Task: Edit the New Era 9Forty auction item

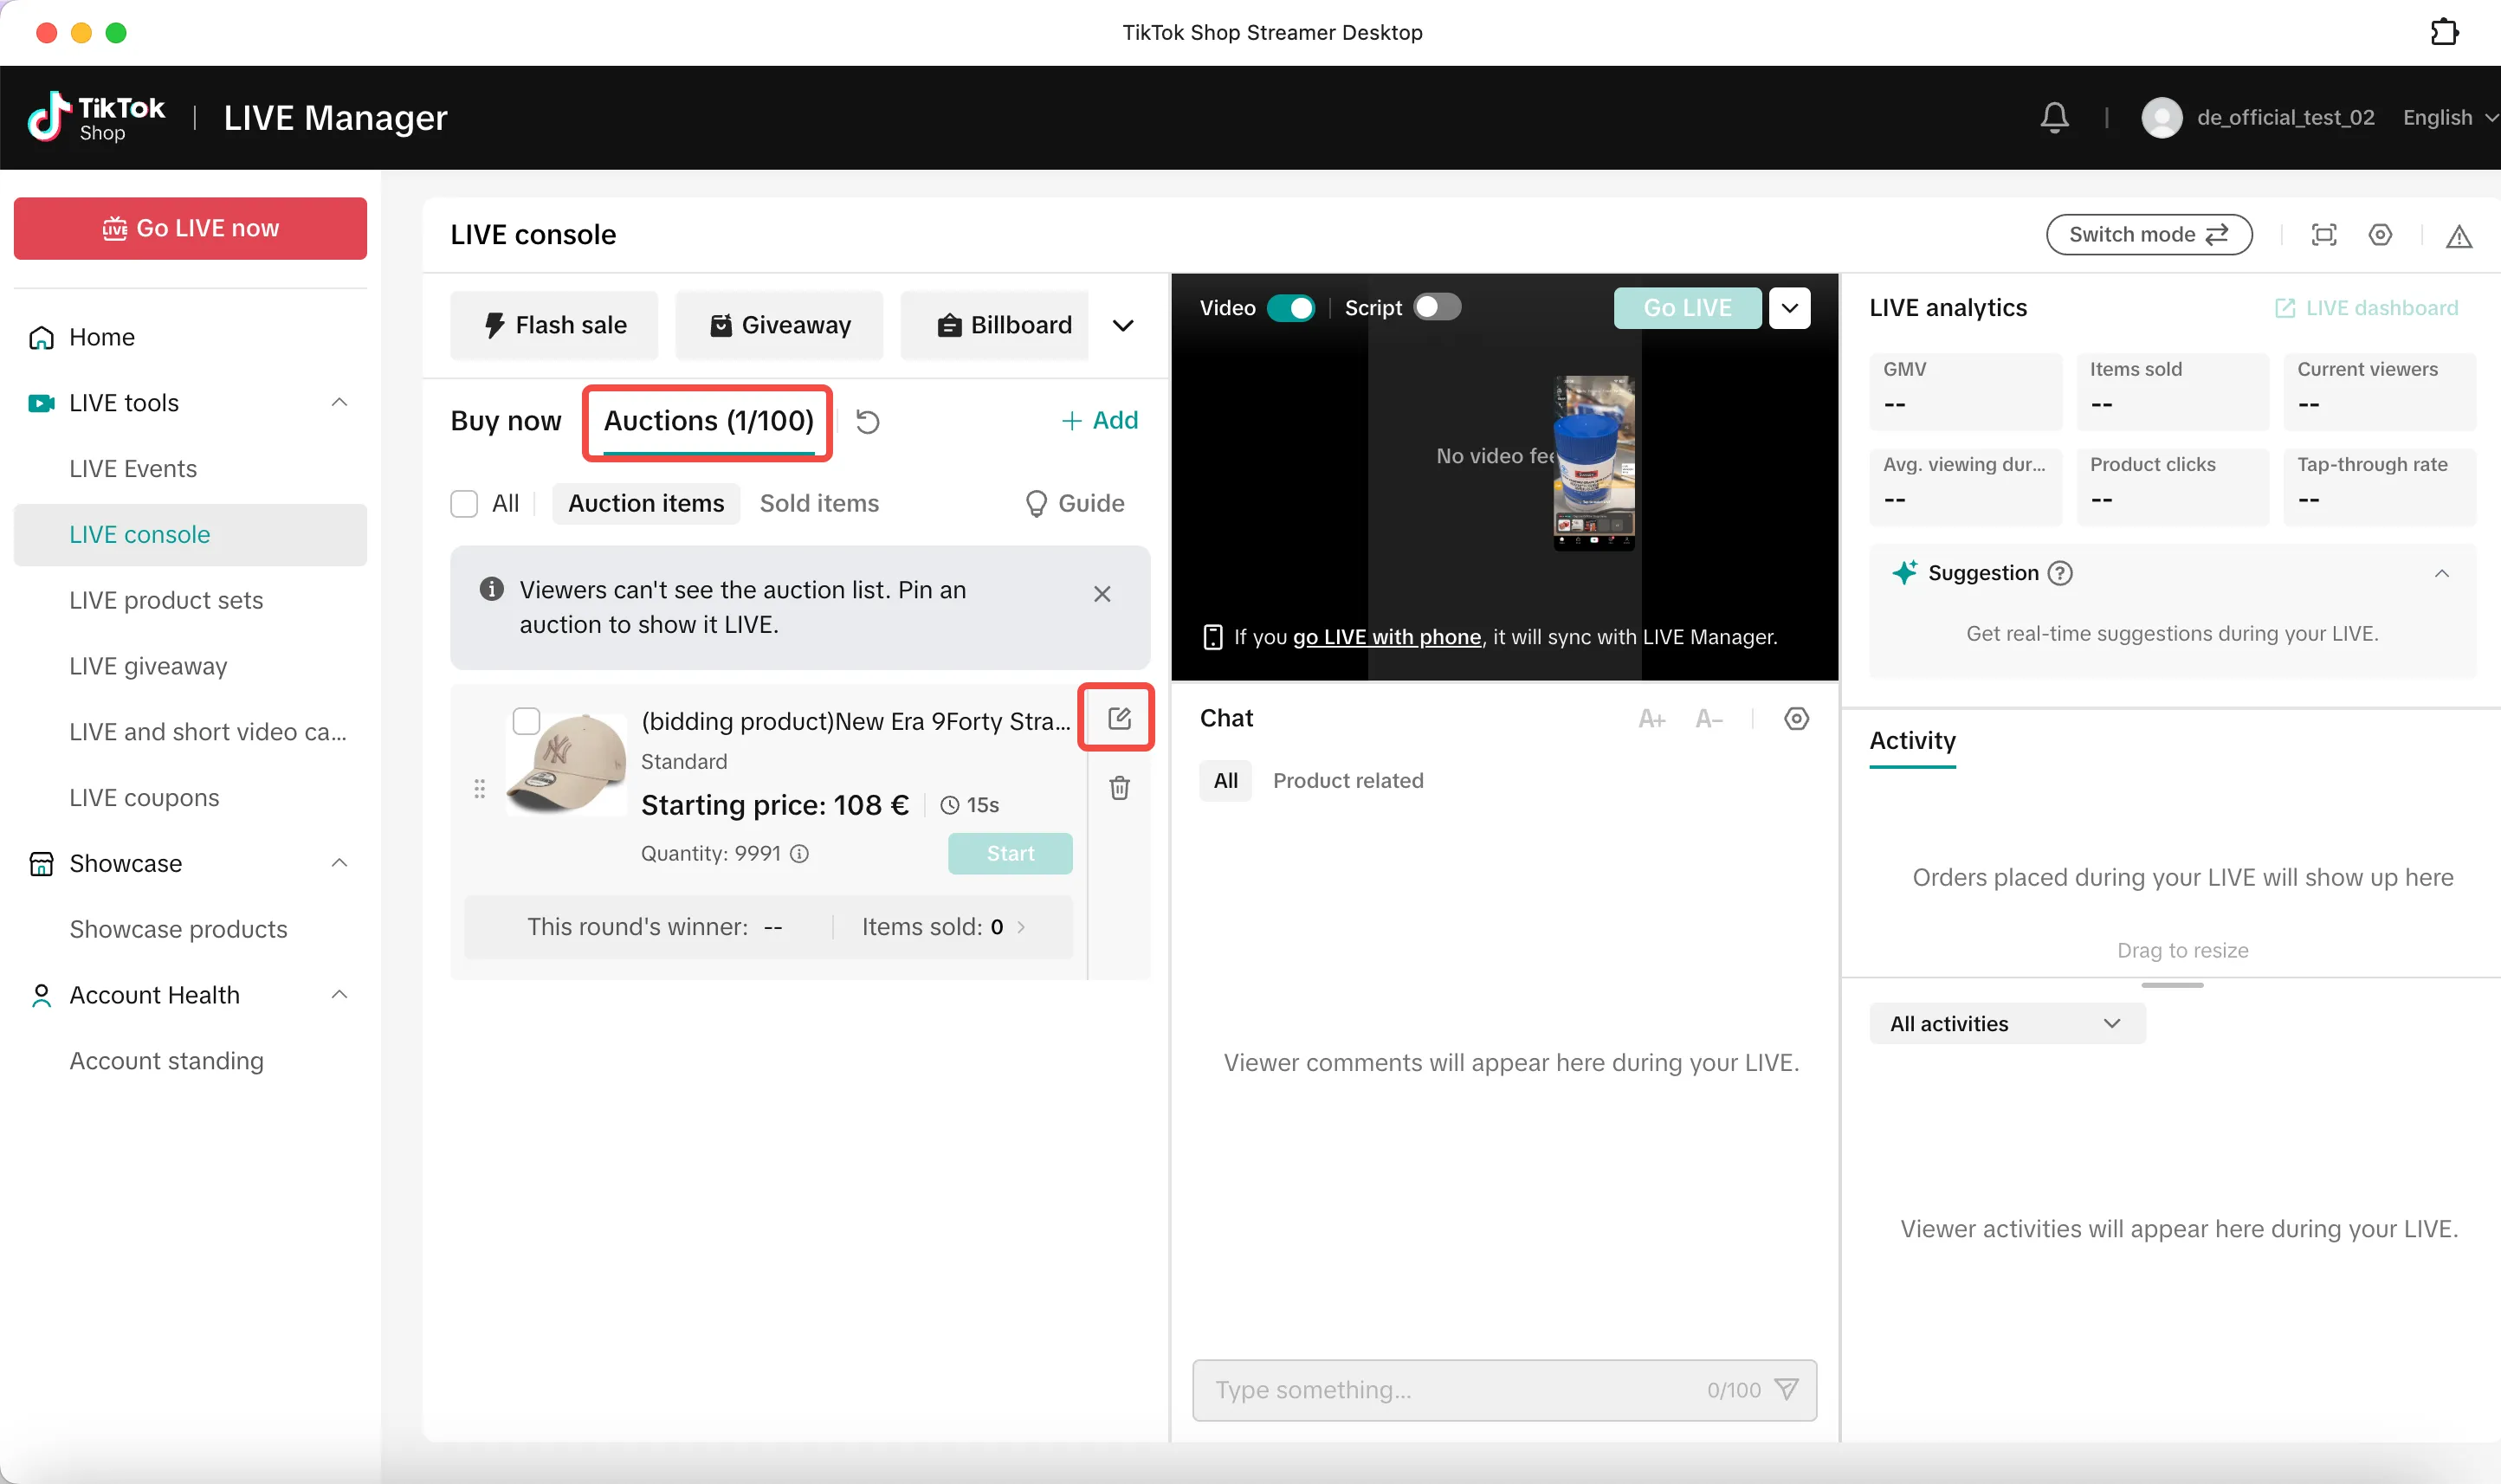Action: 1119,718
